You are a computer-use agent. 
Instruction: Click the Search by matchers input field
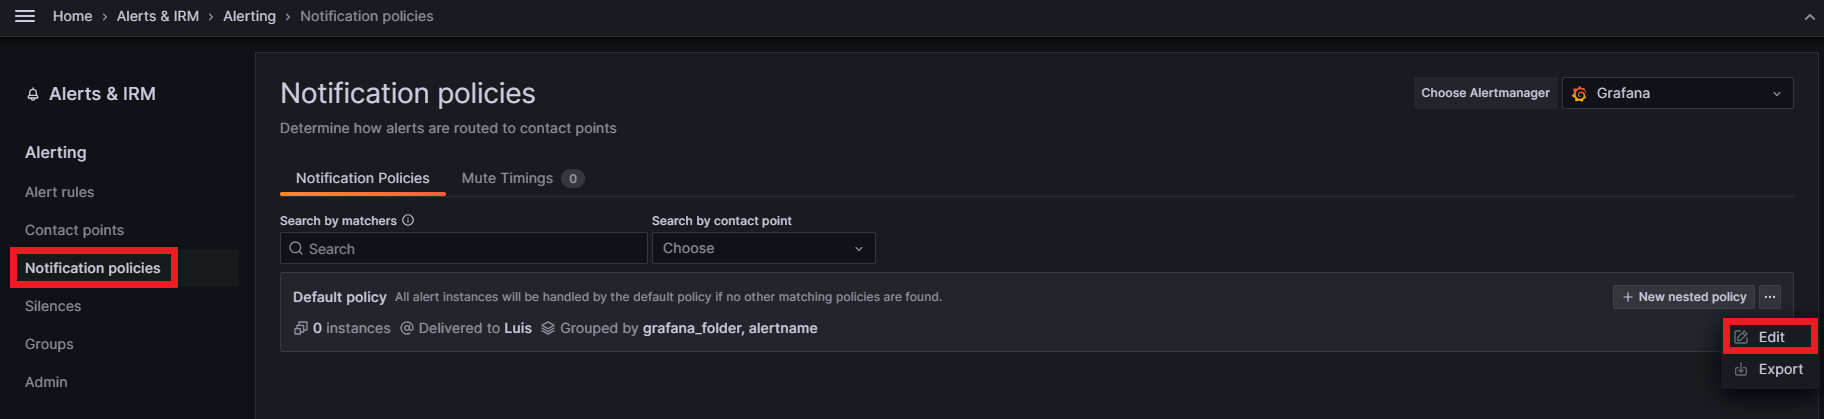pyautogui.click(x=463, y=248)
